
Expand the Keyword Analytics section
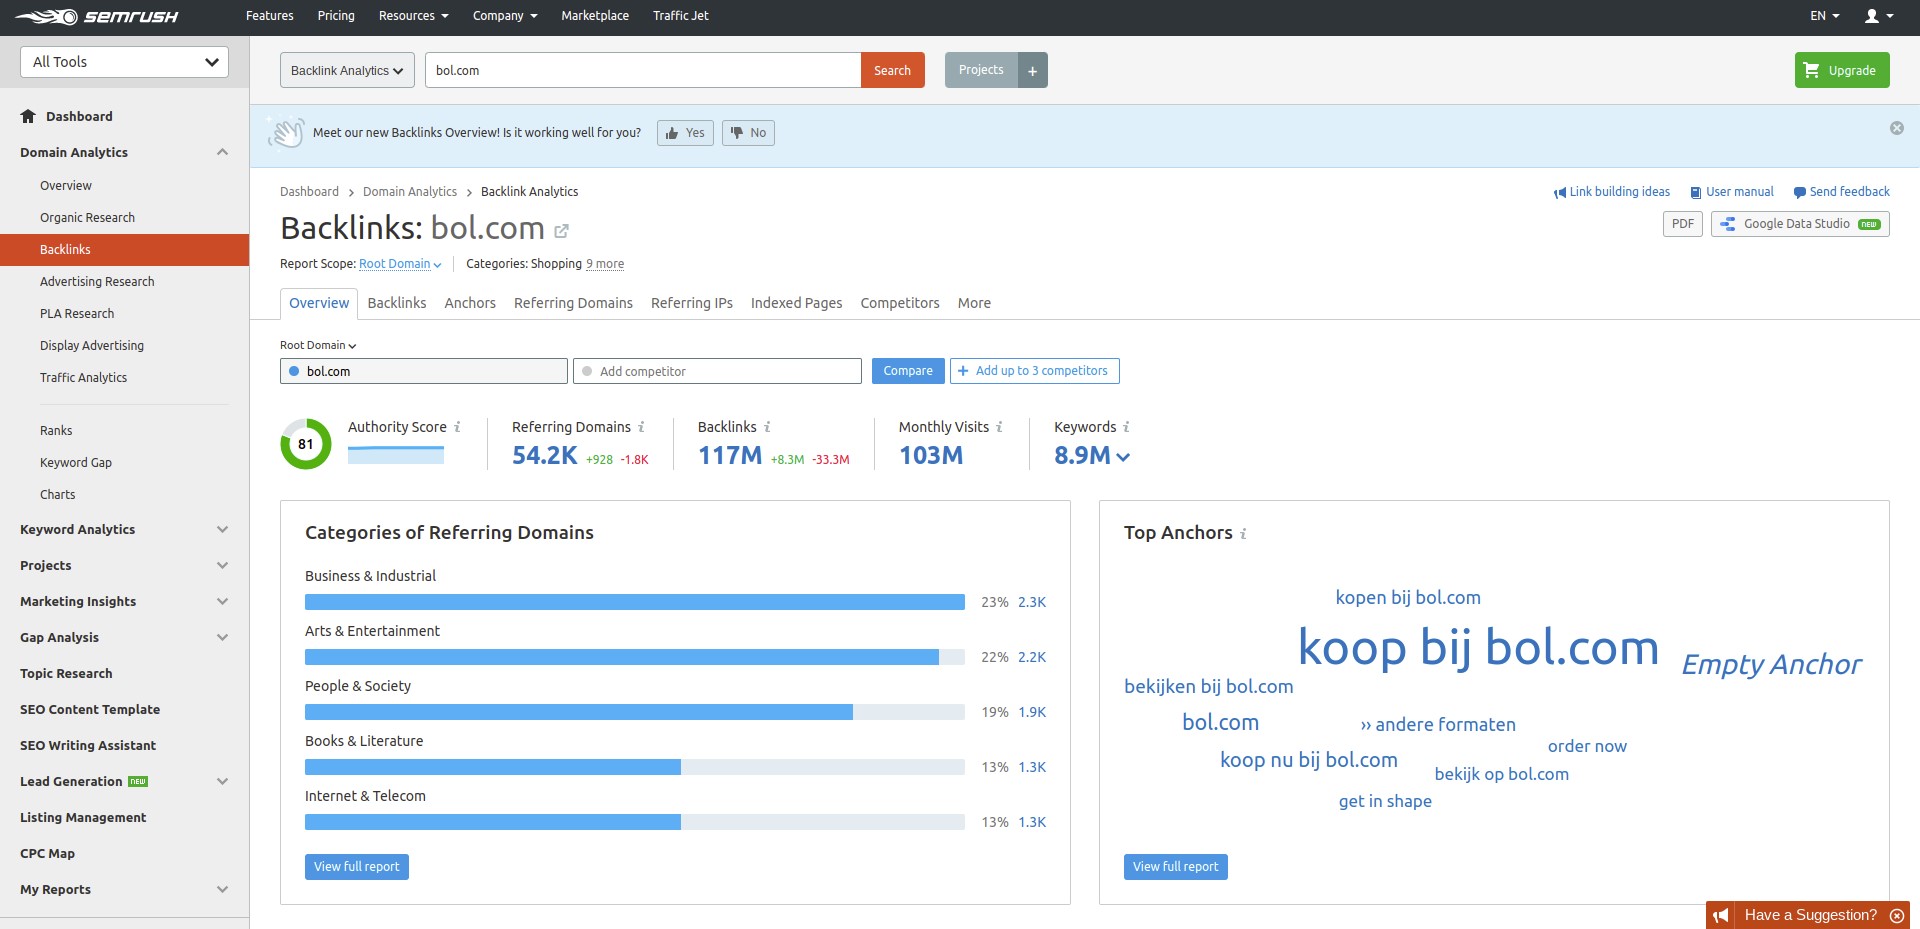pos(222,529)
